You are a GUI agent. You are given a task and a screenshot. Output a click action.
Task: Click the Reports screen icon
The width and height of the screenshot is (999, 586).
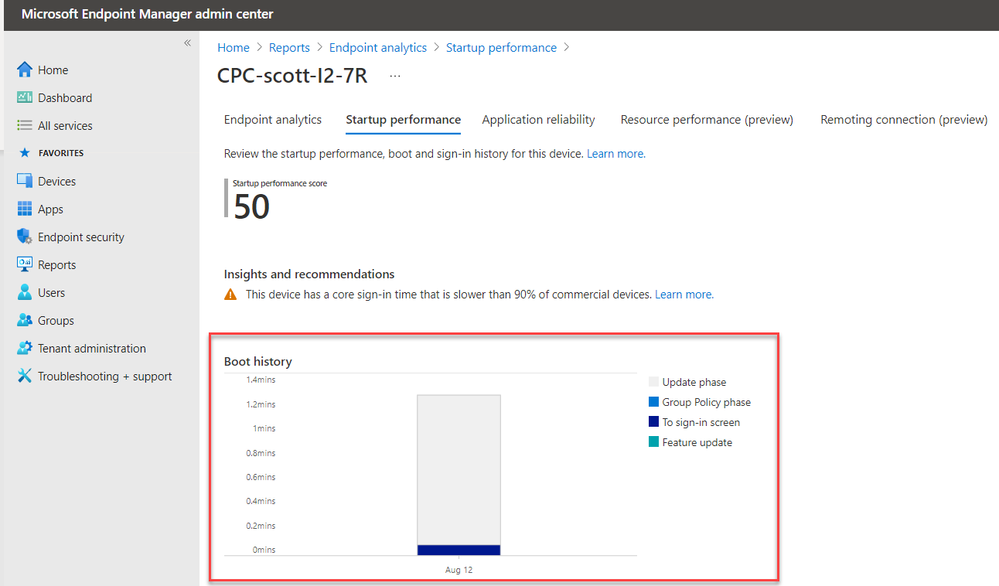point(24,264)
